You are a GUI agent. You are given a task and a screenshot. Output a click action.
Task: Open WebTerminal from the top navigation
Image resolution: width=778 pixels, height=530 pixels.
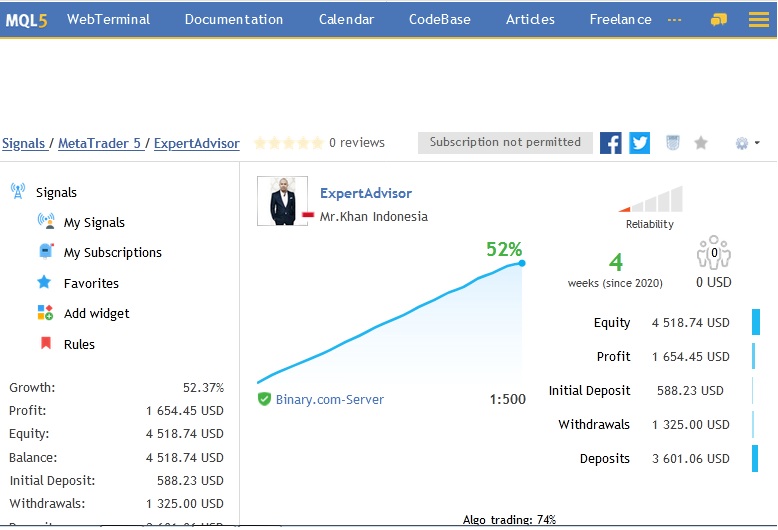pos(108,19)
